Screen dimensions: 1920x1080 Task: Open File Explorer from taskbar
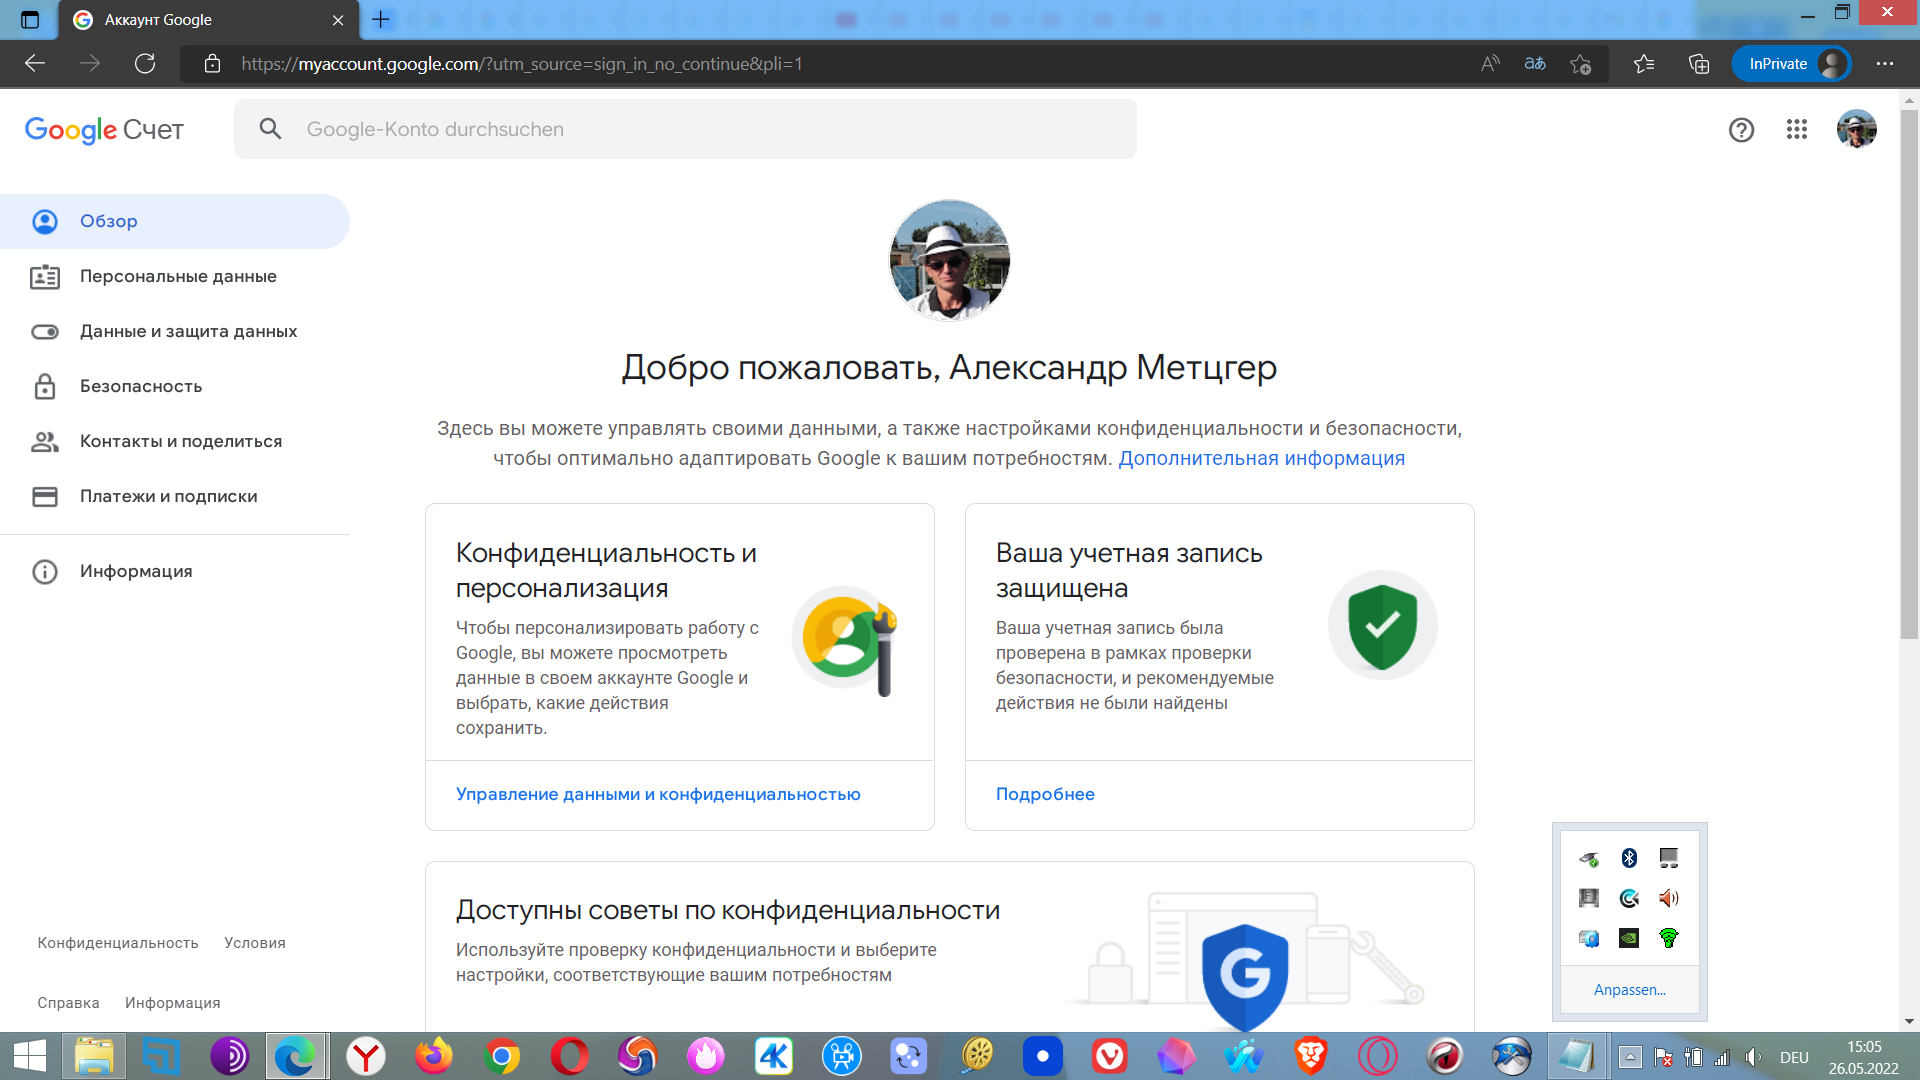(x=94, y=1056)
